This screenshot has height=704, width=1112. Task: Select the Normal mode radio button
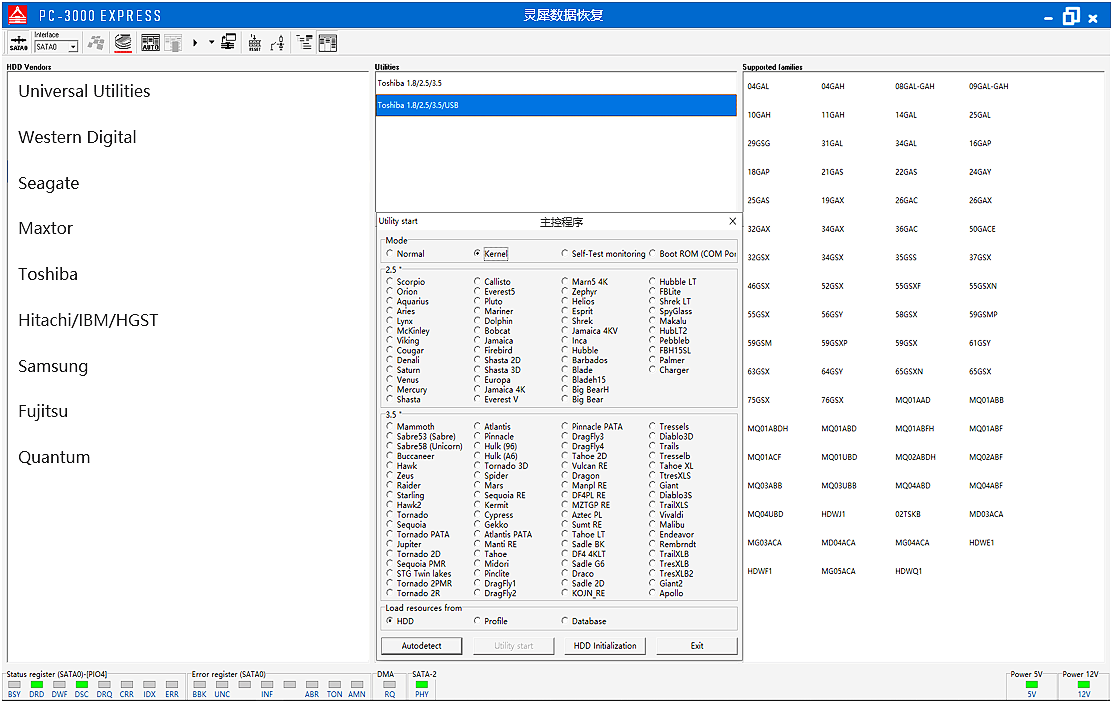[x=390, y=253]
